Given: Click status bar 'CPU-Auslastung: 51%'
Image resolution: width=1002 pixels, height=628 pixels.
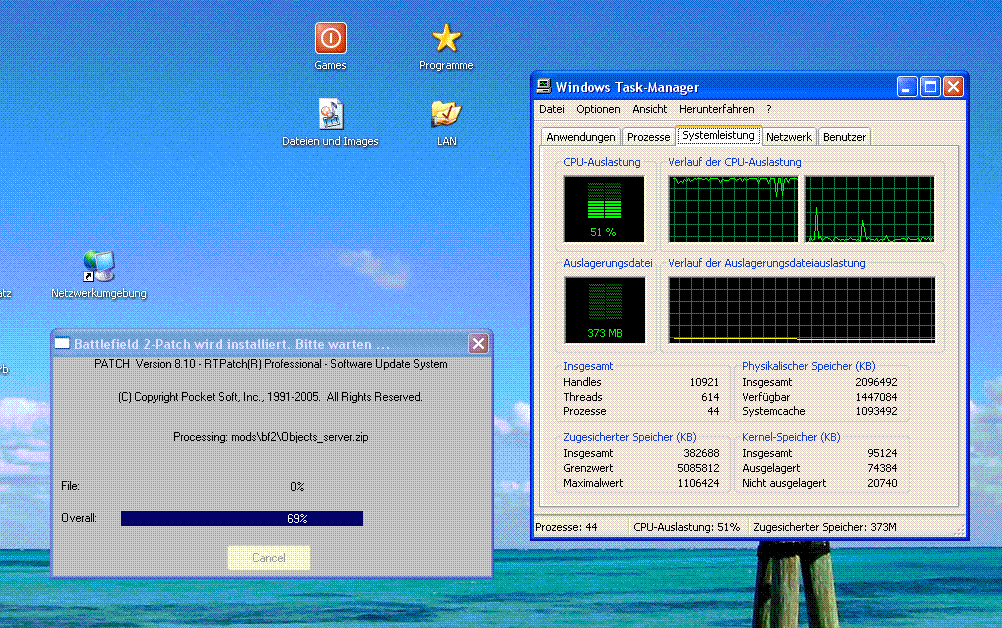Looking at the screenshot, I should click(686, 527).
